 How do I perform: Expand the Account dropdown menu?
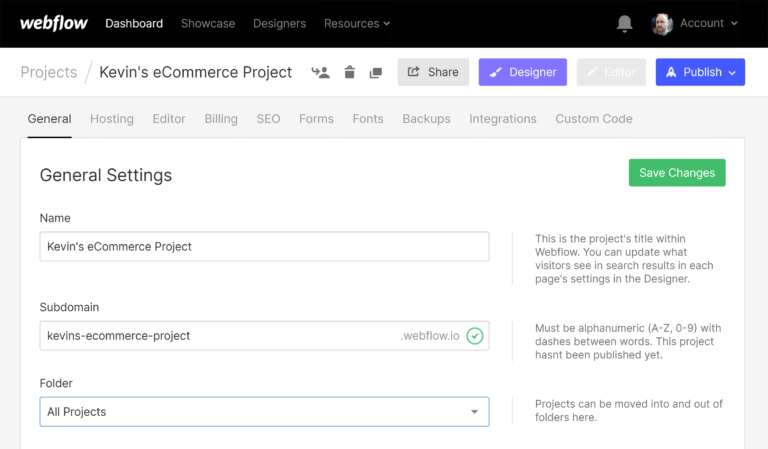click(x=708, y=23)
